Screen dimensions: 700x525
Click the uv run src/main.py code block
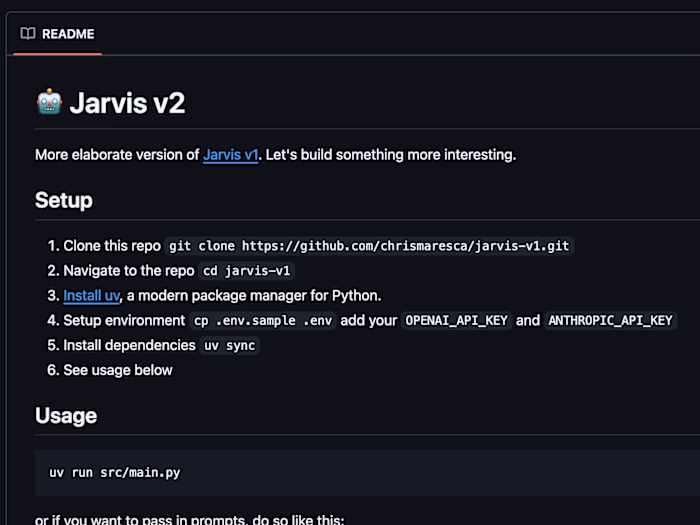tap(367, 473)
